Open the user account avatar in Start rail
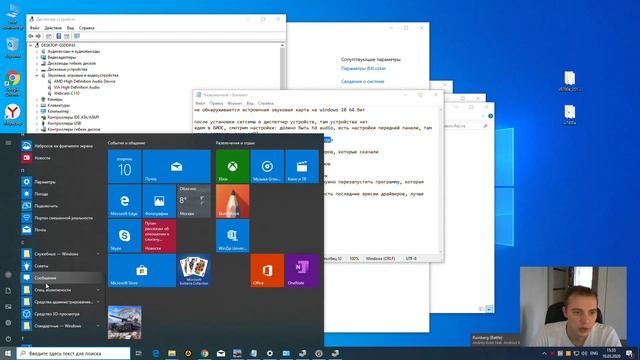This screenshot has width=640, height=360. [x=8, y=275]
